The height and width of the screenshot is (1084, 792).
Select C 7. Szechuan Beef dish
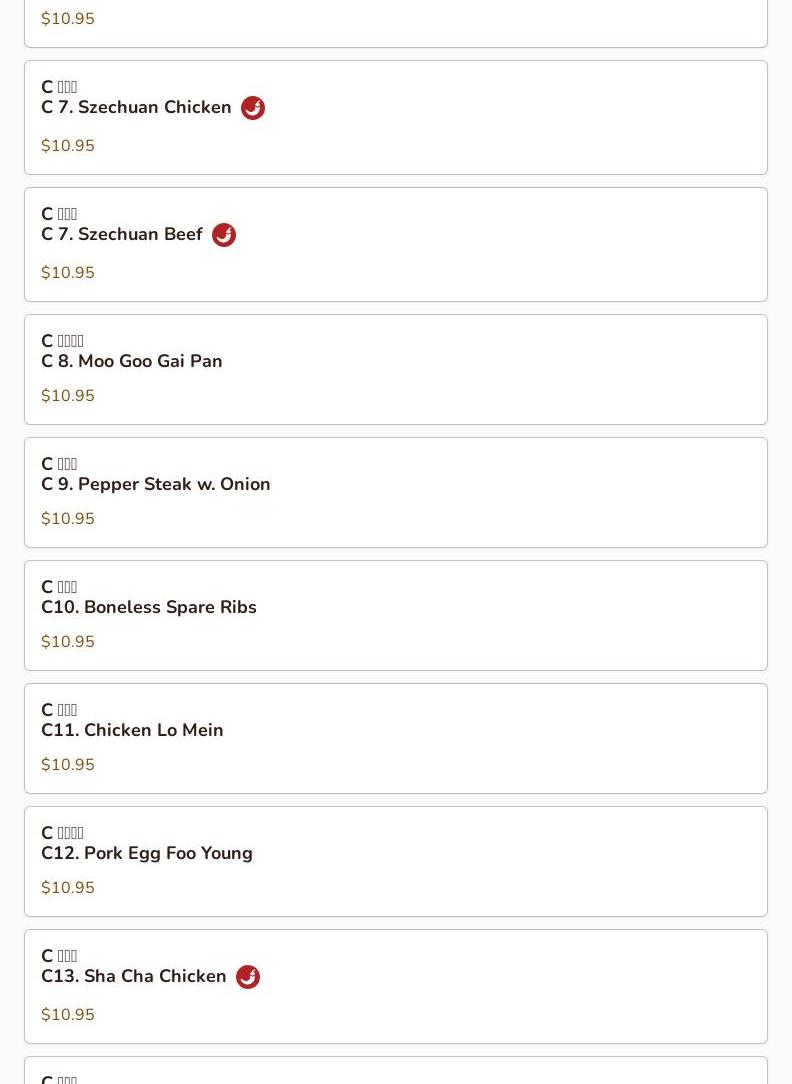click(122, 234)
